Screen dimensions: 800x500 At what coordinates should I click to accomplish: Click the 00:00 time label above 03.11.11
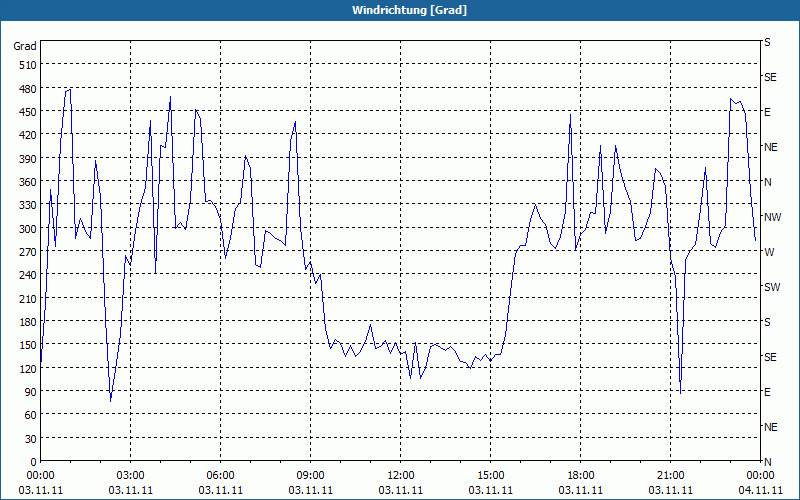coord(40,476)
